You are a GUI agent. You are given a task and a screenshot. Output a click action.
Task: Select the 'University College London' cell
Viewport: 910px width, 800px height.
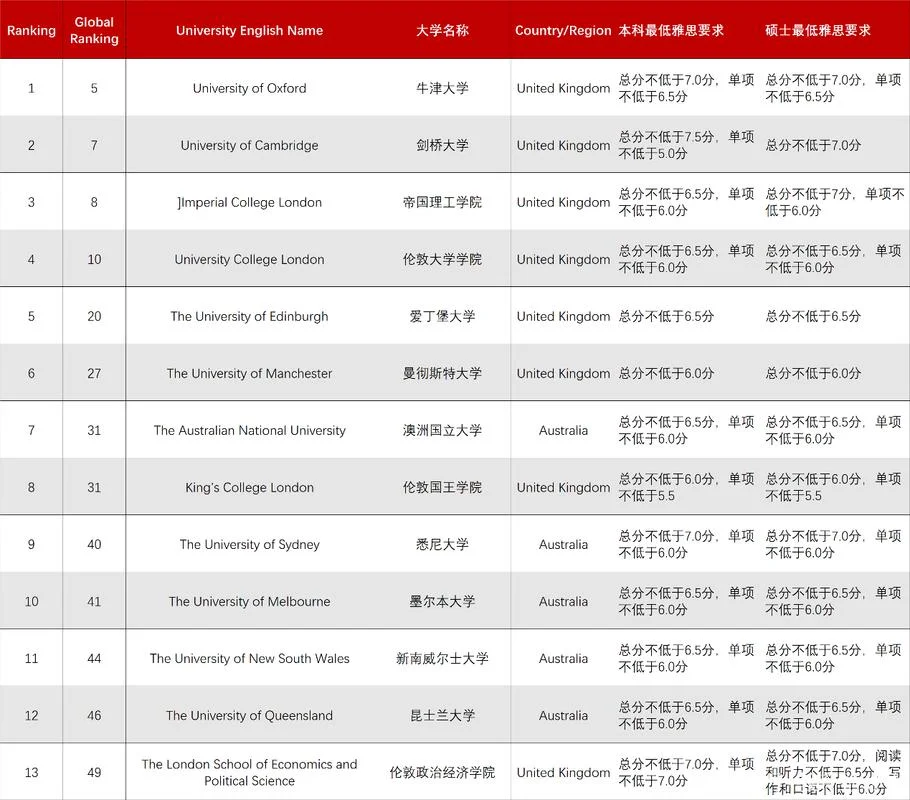(250, 259)
